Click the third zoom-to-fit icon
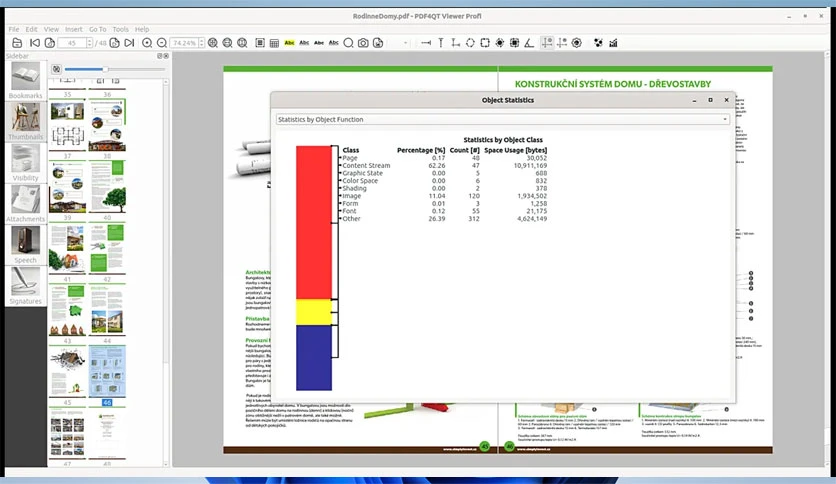The height and width of the screenshot is (484, 836). click(243, 43)
